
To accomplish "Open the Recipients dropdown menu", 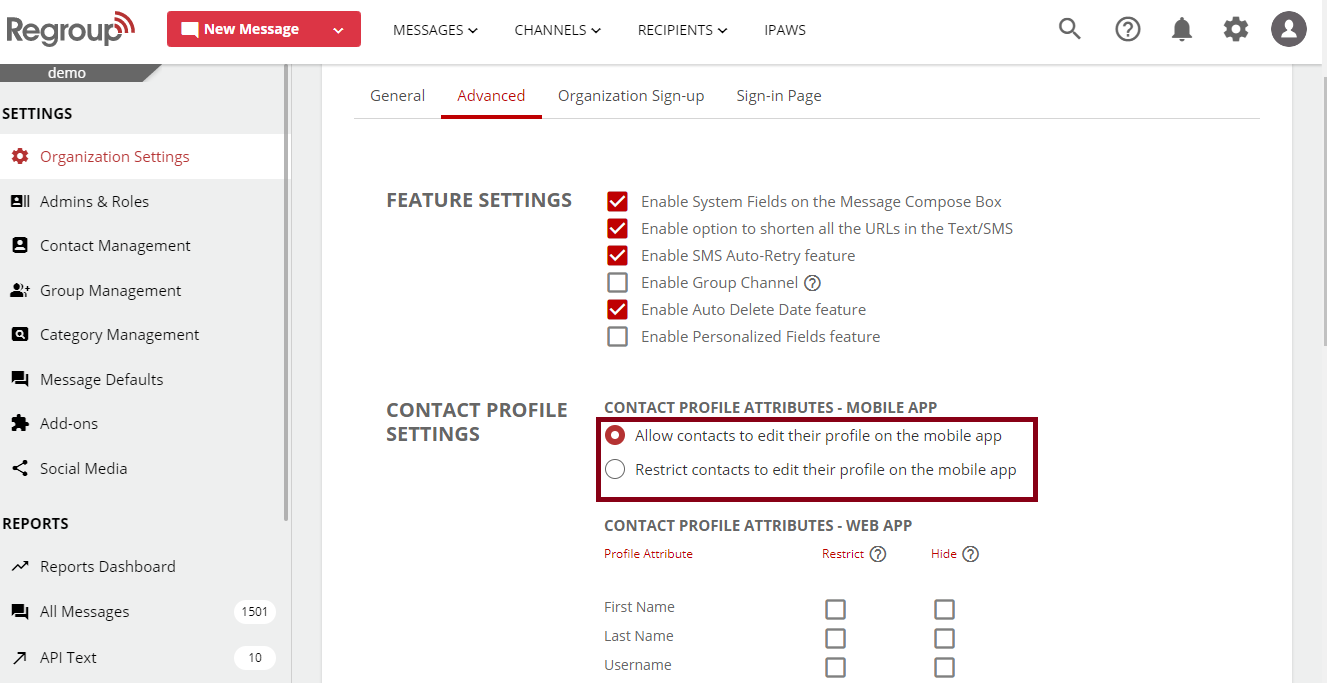I will pos(682,30).
